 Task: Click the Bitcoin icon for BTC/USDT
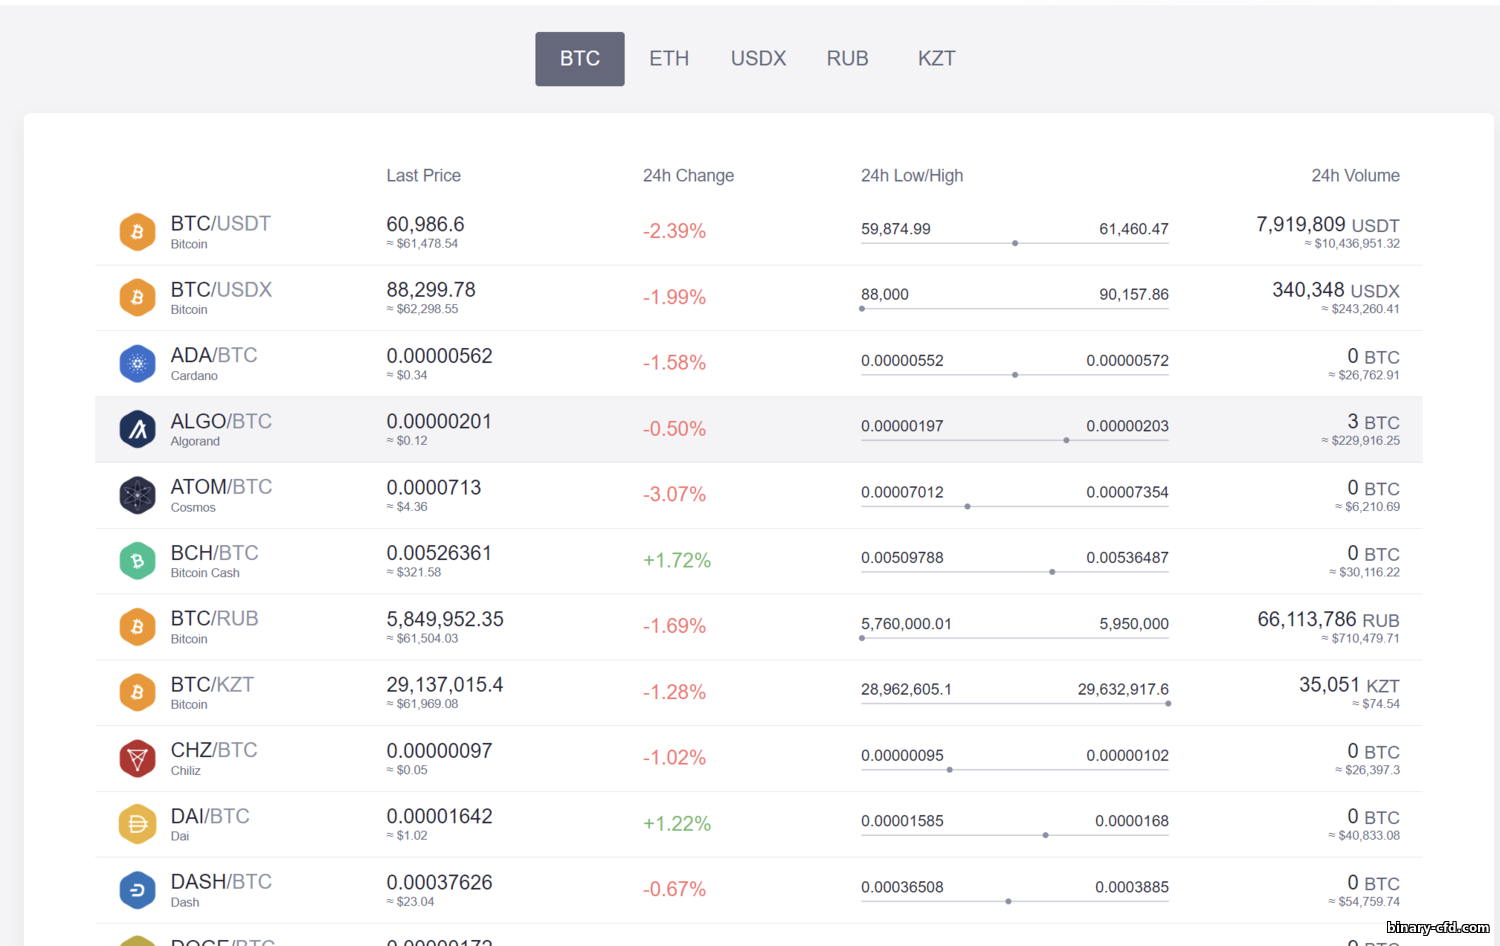[x=137, y=232]
